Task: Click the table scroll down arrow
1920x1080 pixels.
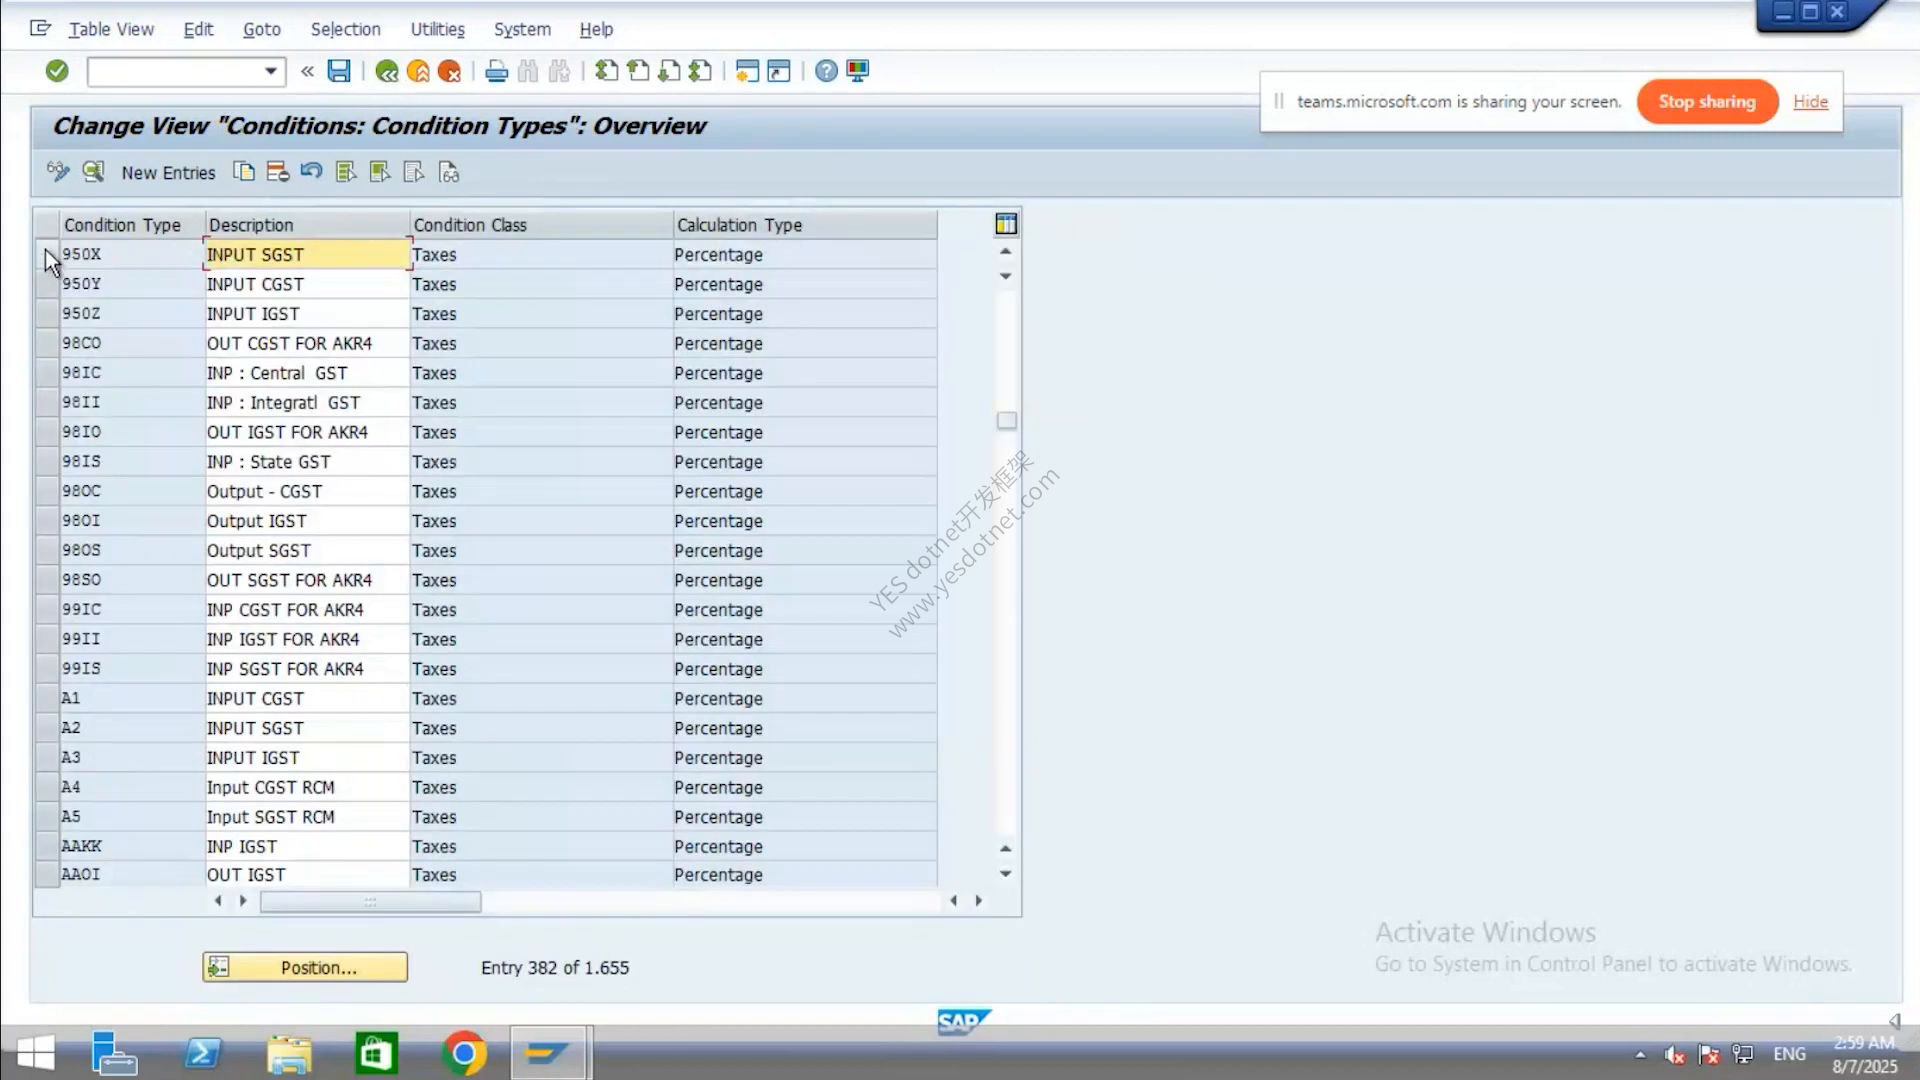Action: (1006, 874)
